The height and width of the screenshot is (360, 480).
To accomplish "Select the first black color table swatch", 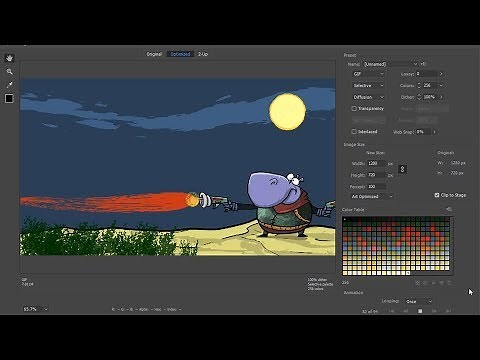I will pyautogui.click(x=345, y=220).
